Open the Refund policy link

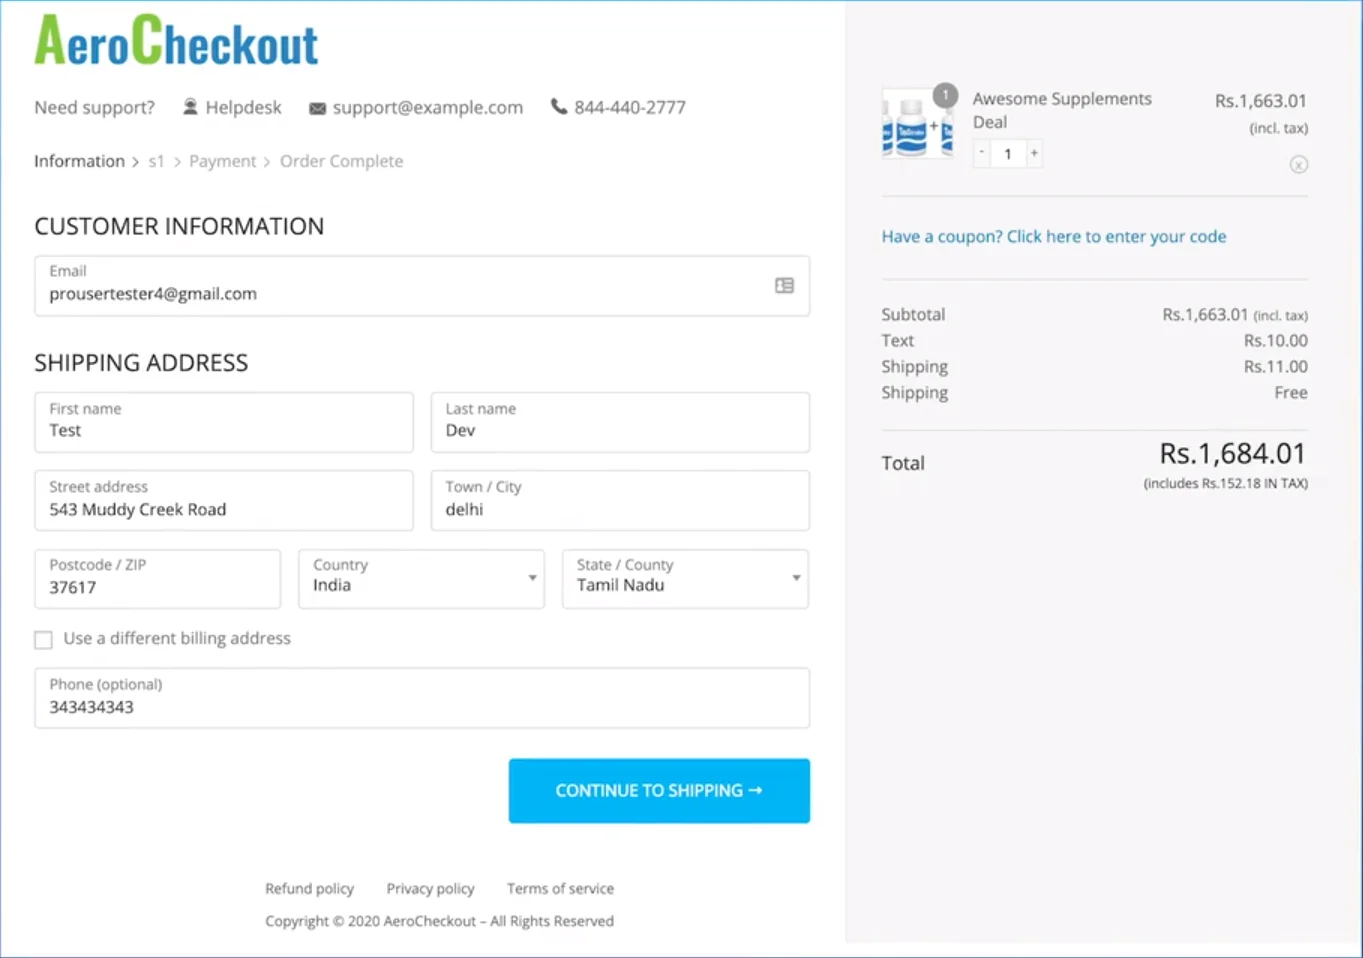(x=309, y=889)
